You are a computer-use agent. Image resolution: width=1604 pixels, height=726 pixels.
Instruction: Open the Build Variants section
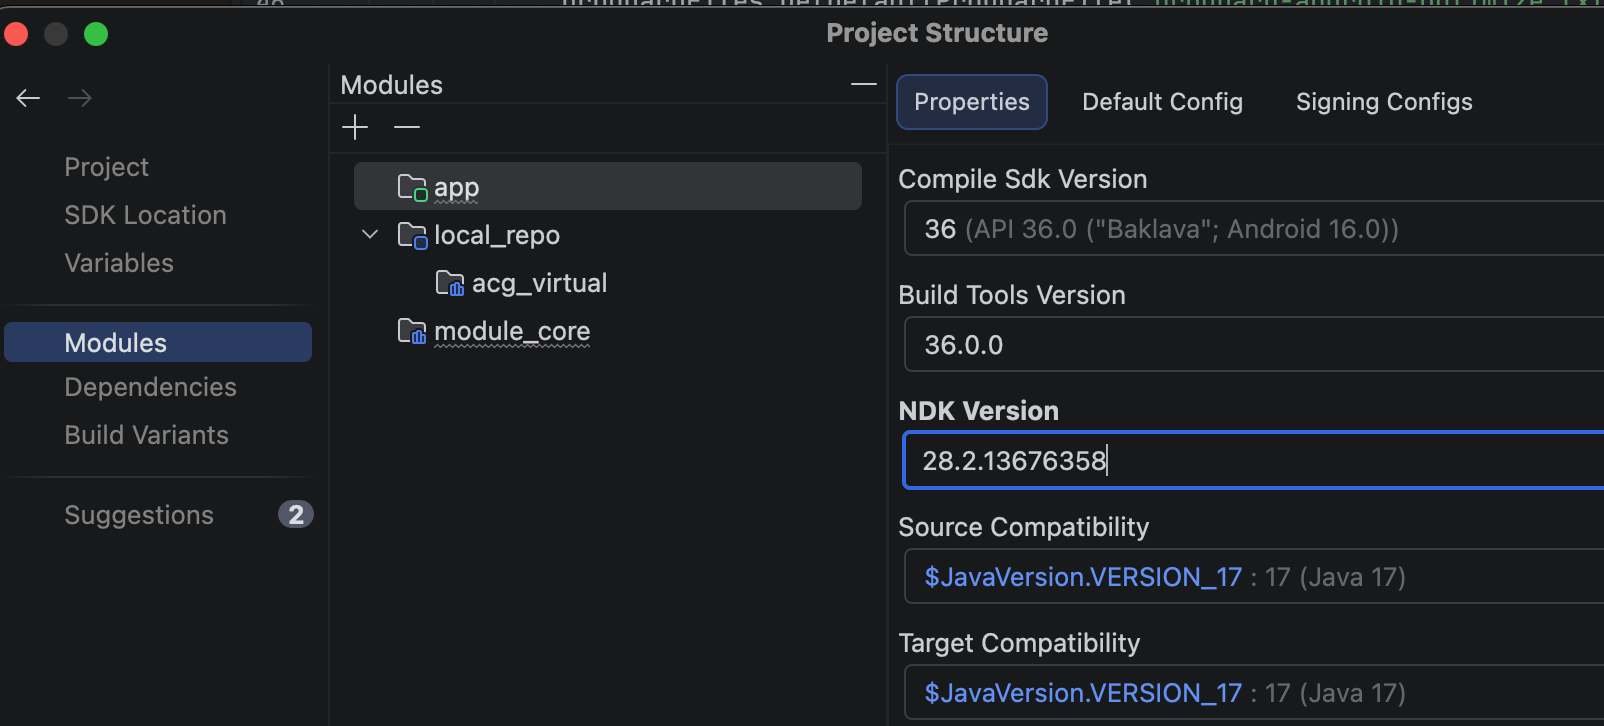click(x=146, y=435)
